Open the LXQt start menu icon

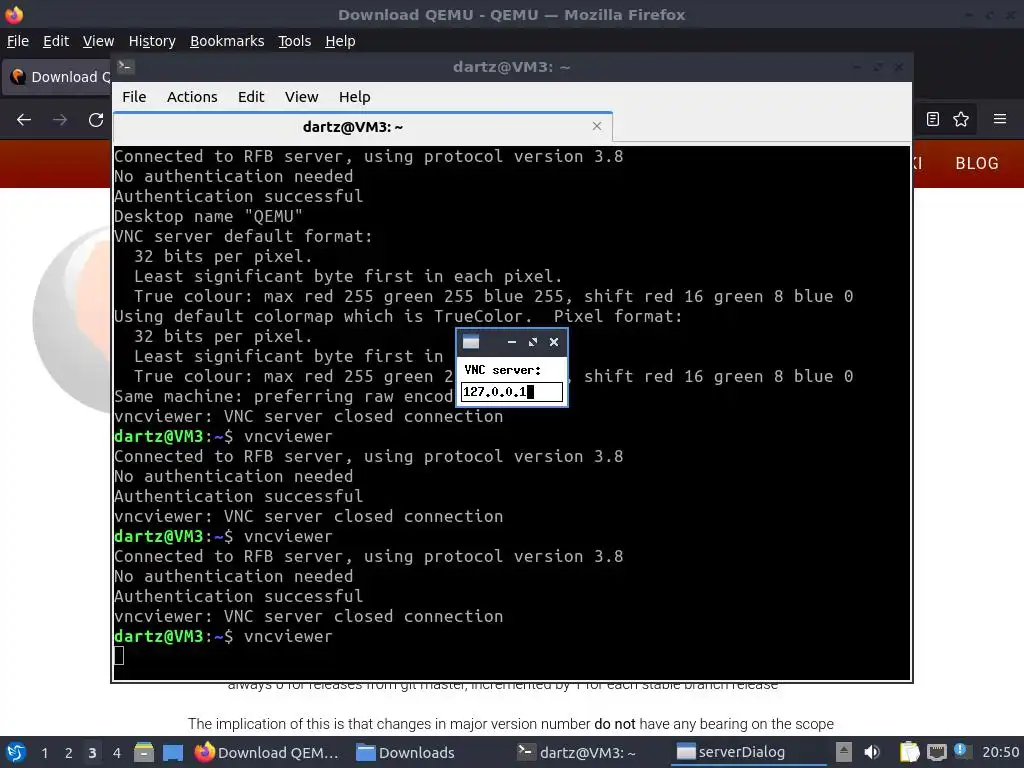point(15,752)
